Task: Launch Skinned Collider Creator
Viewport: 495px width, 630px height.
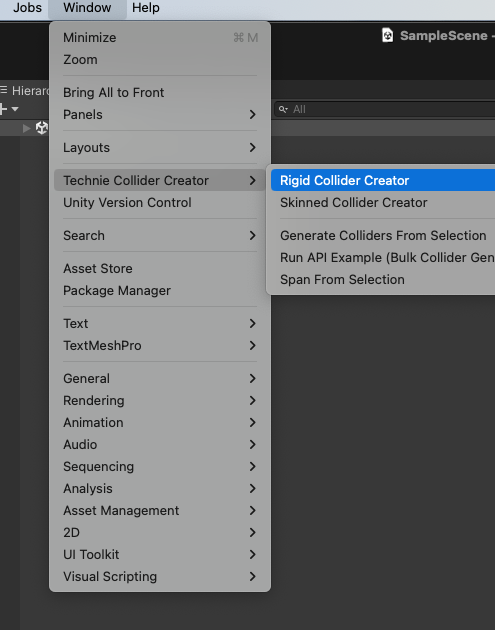Action: click(x=383, y=202)
